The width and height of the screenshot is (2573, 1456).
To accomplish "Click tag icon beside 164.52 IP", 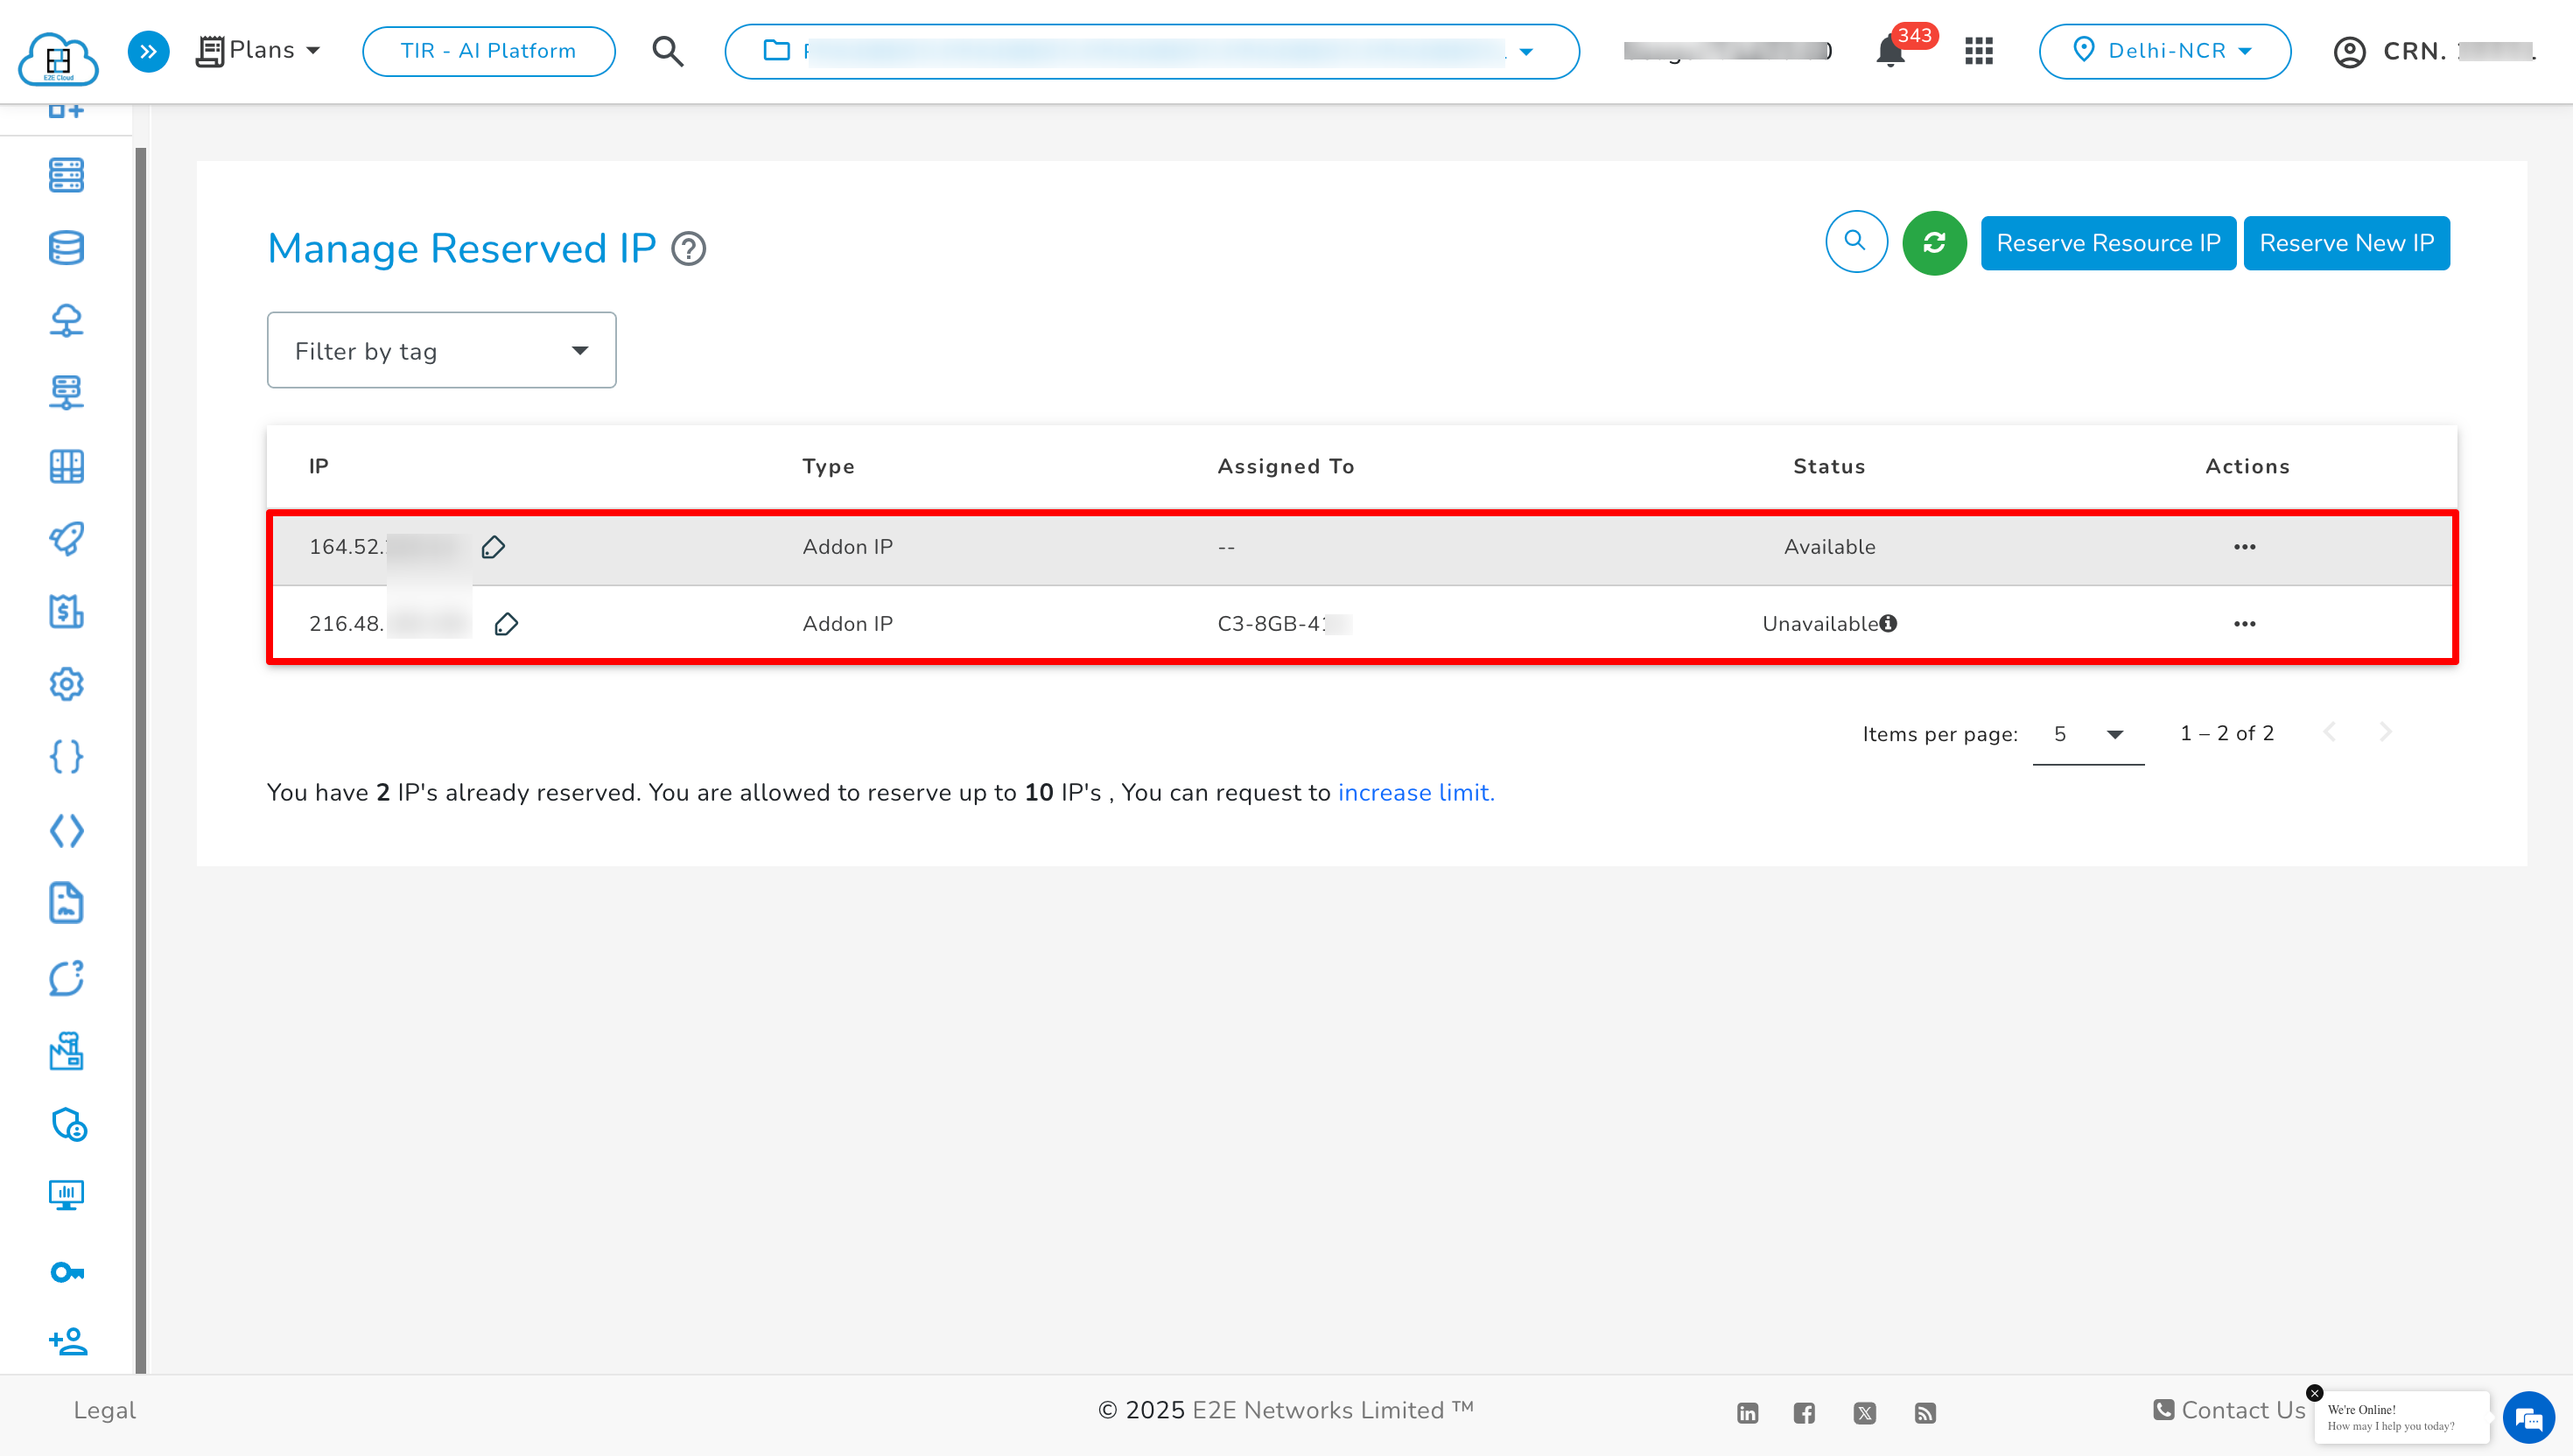I will coord(493,547).
